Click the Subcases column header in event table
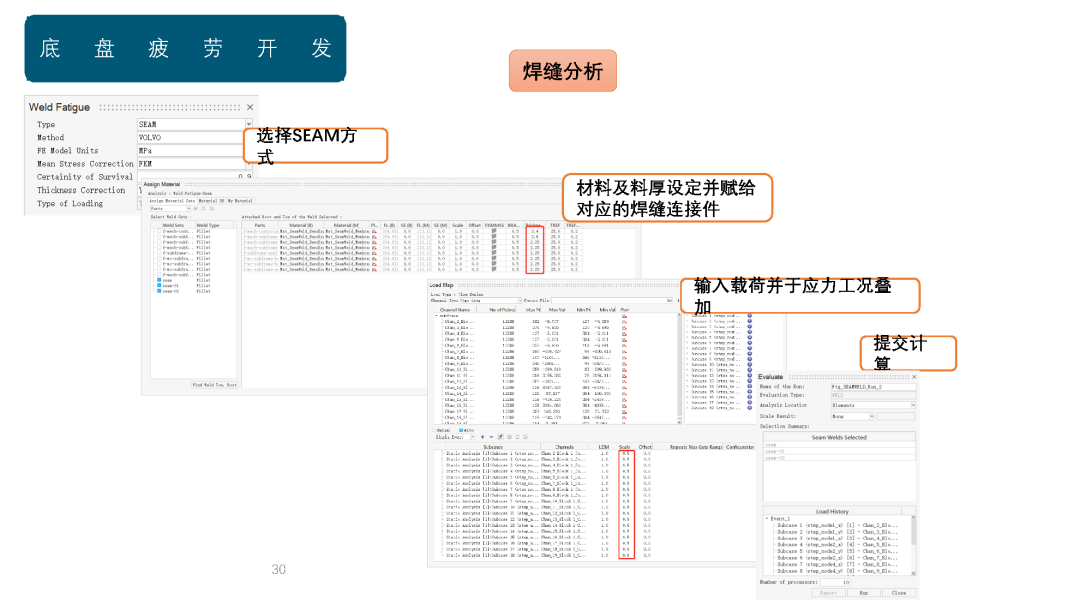The image size is (1080, 611). [x=493, y=447]
